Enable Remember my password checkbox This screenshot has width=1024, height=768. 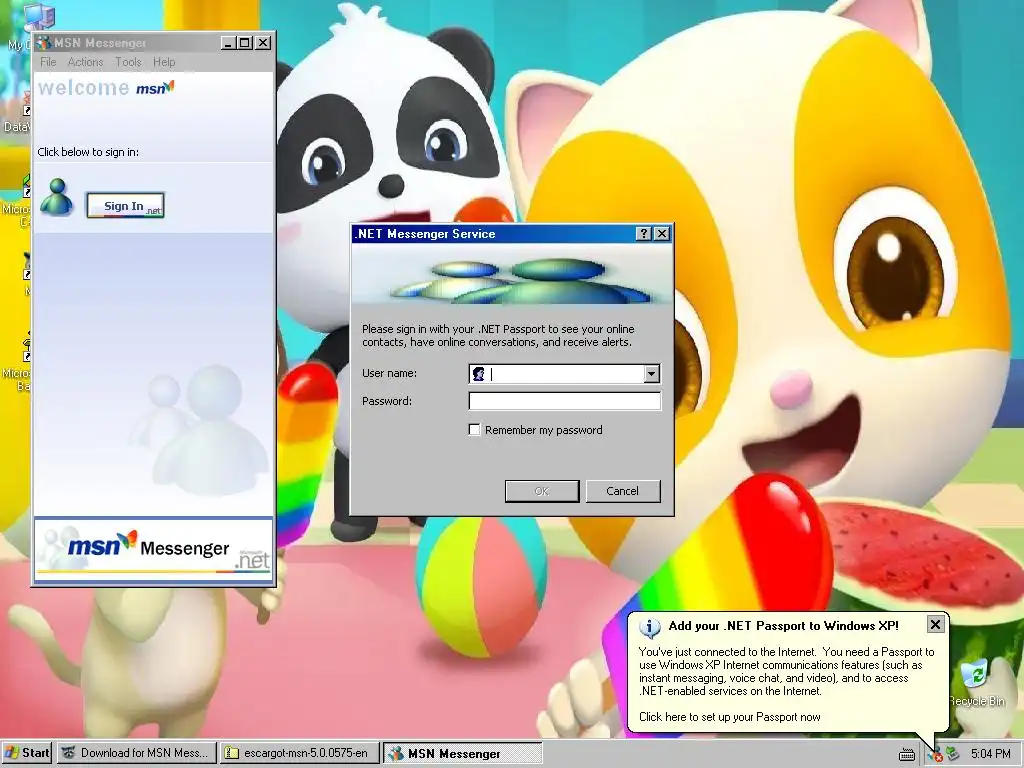475,430
